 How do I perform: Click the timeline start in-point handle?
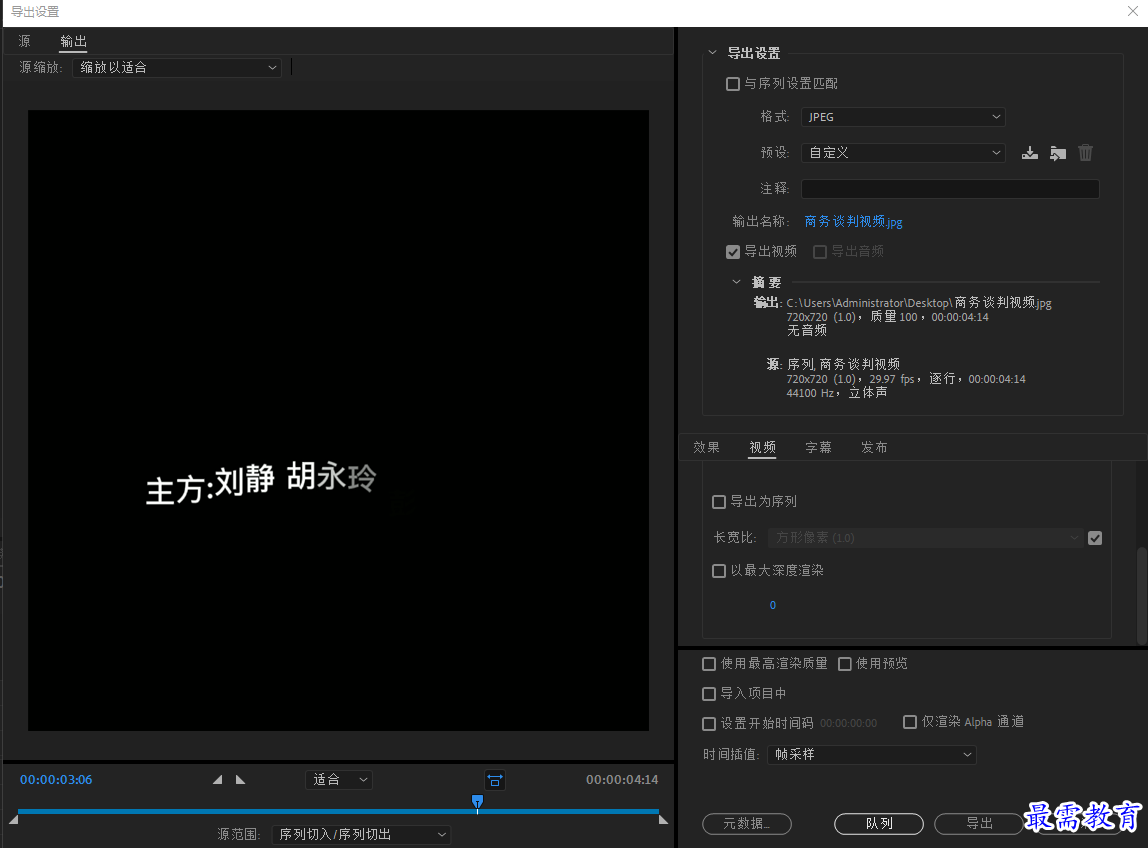tap(13, 819)
